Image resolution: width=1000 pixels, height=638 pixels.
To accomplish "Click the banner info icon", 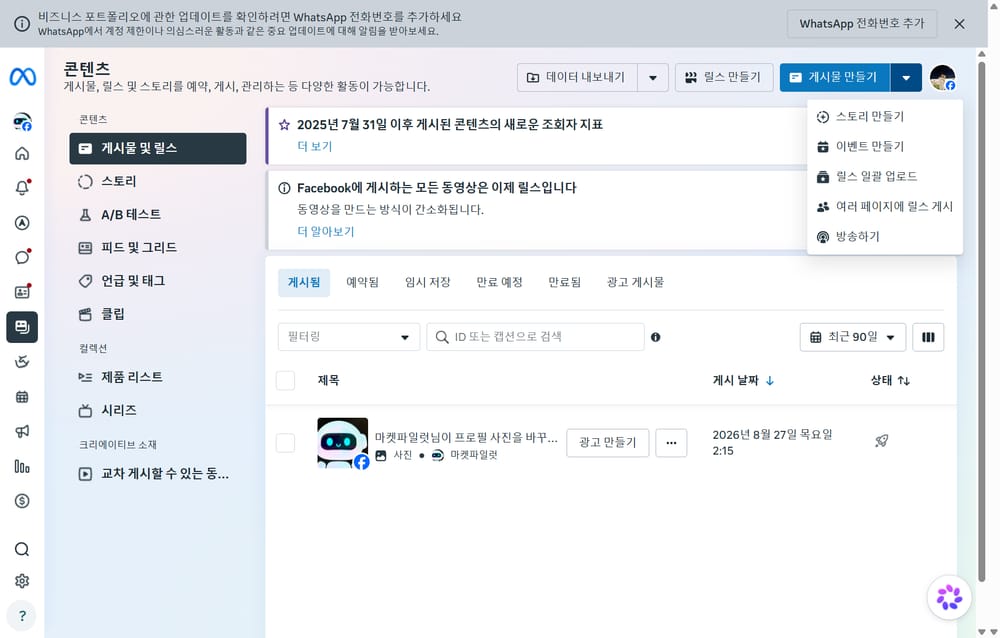I will (x=22, y=24).
